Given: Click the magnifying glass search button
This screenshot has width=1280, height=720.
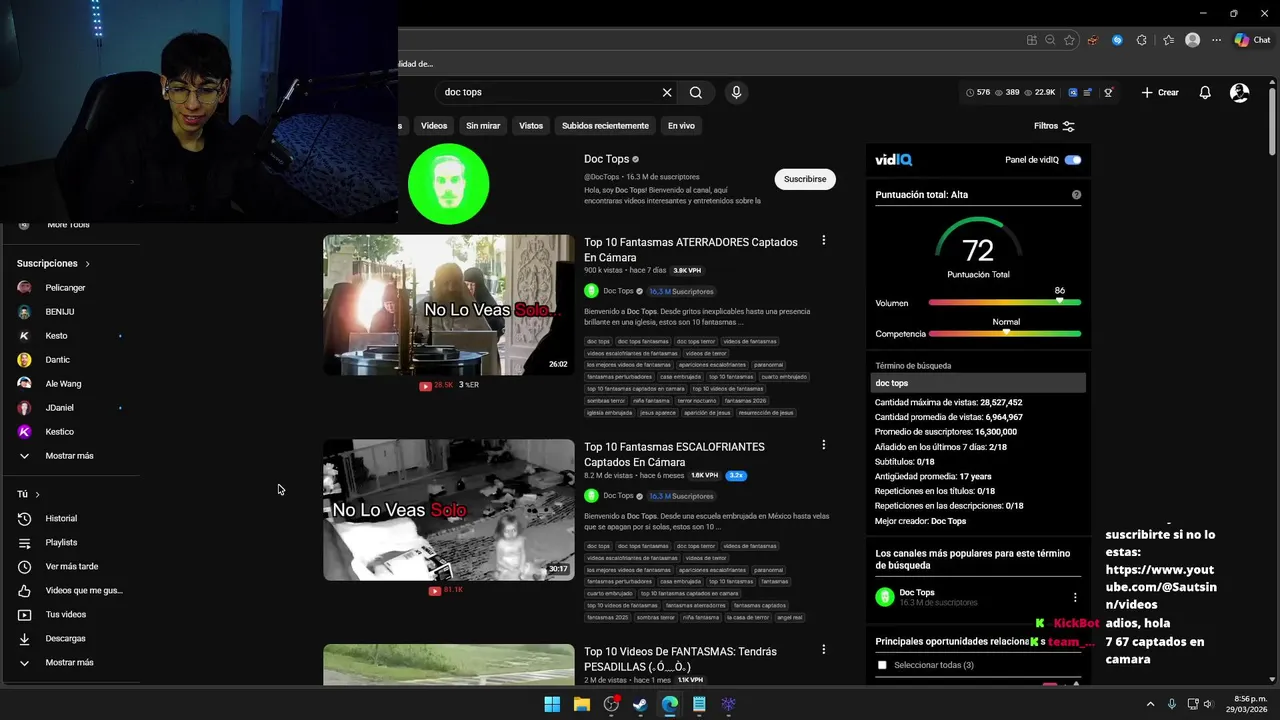Looking at the screenshot, I should pos(696,92).
